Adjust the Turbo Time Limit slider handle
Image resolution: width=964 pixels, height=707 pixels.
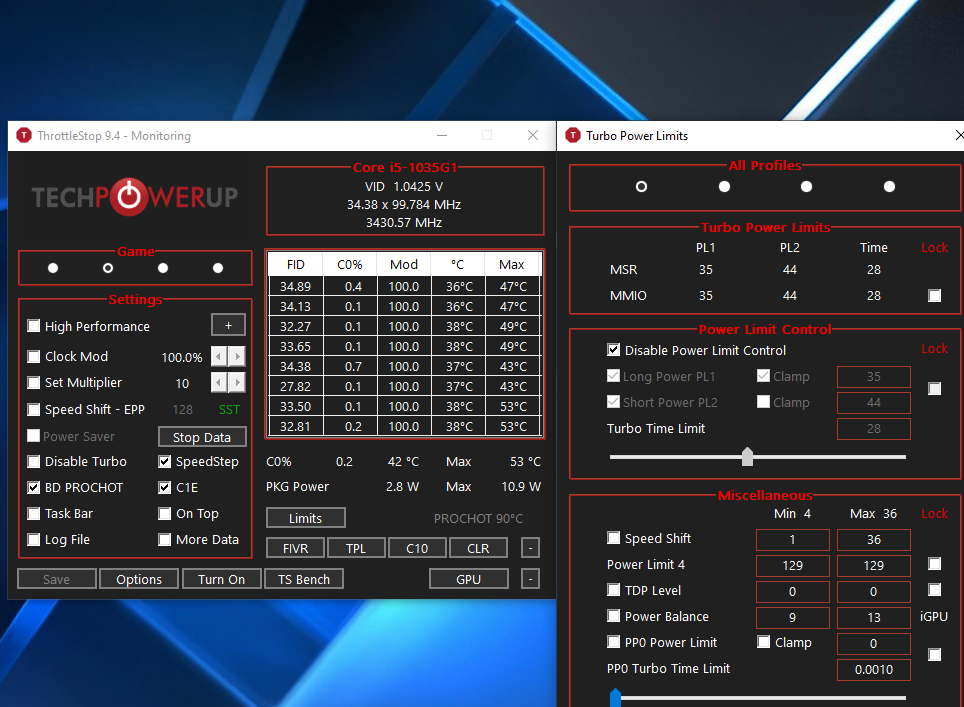pos(747,457)
